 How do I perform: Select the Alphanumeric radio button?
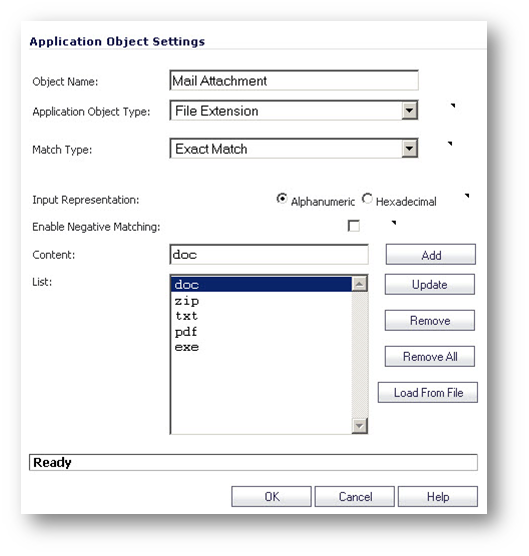282,199
